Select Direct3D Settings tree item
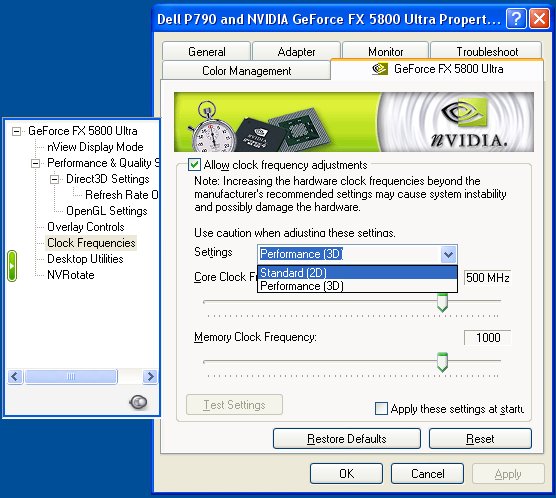The width and height of the screenshot is (556, 498). click(x=108, y=179)
